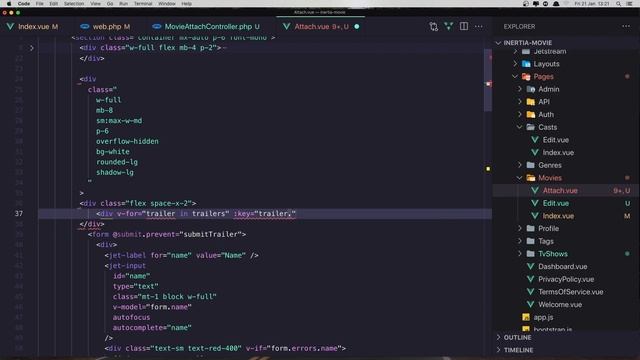
Task: Switch to the web.php tab
Action: (105, 27)
